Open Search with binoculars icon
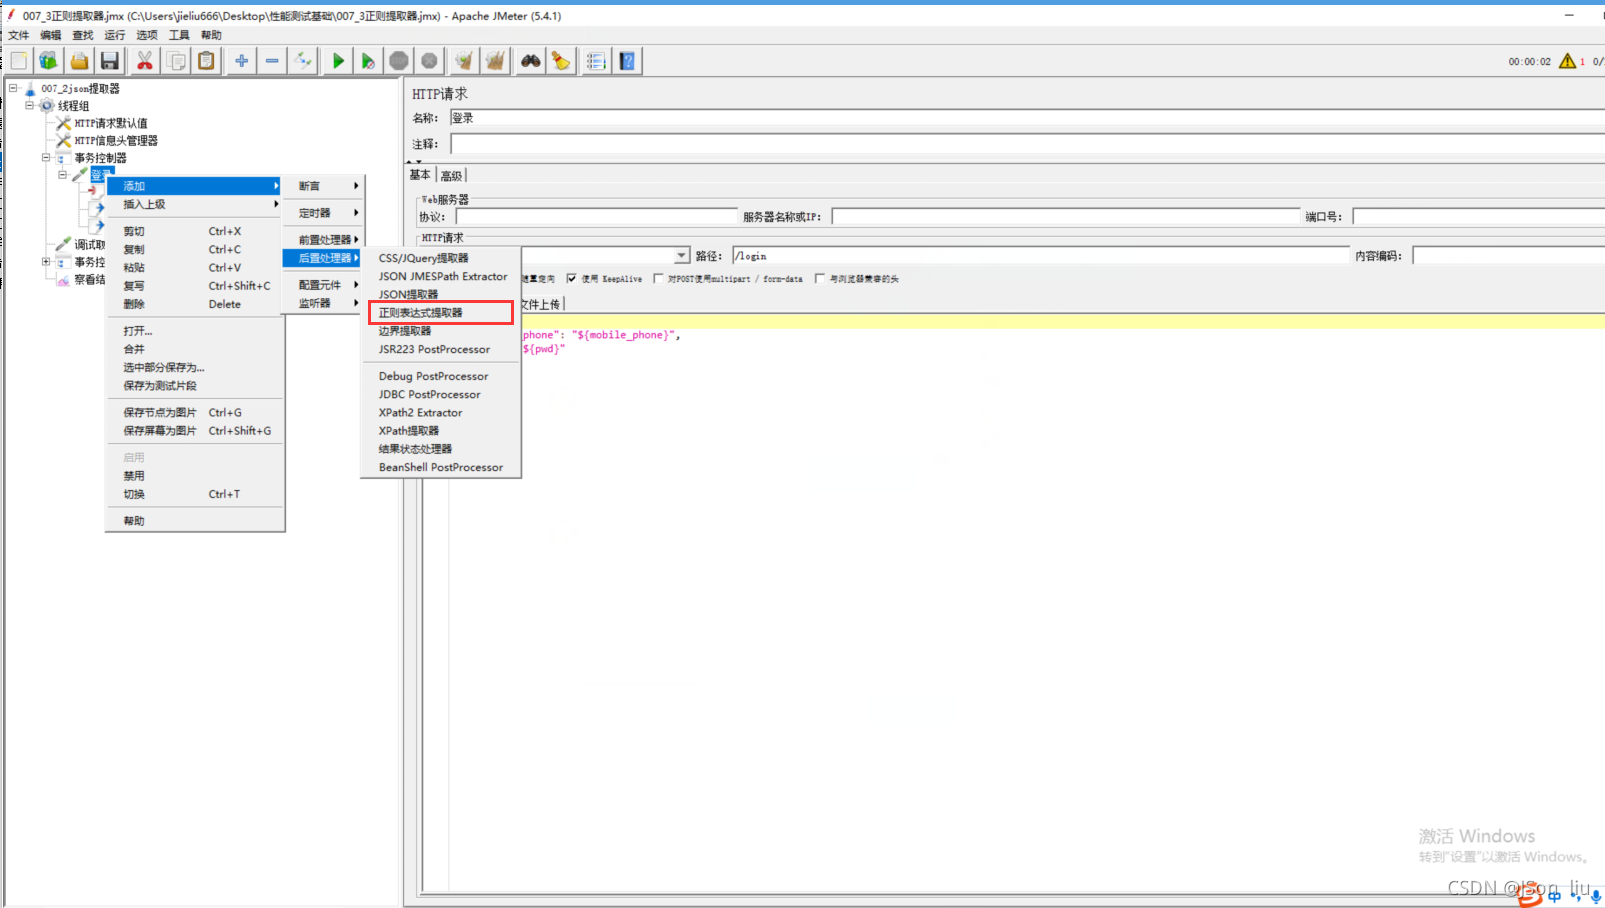This screenshot has height=908, width=1605. (530, 61)
